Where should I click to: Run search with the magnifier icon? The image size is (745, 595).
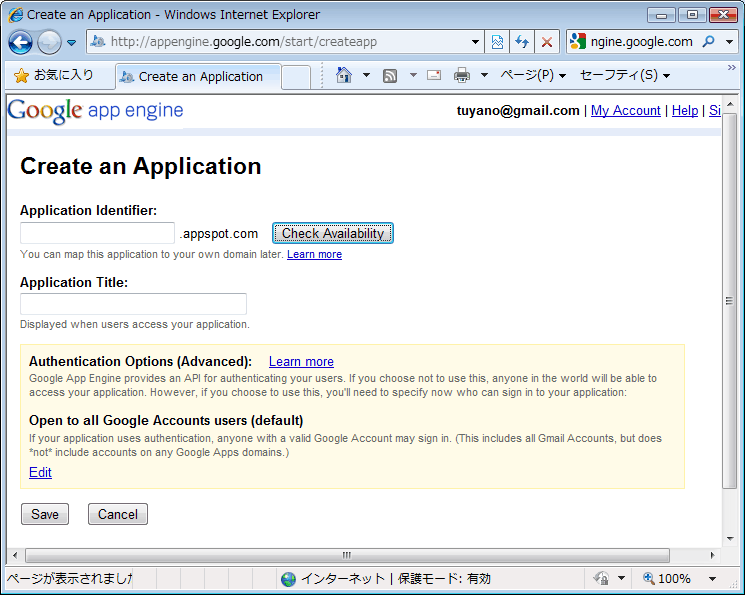[x=708, y=42]
